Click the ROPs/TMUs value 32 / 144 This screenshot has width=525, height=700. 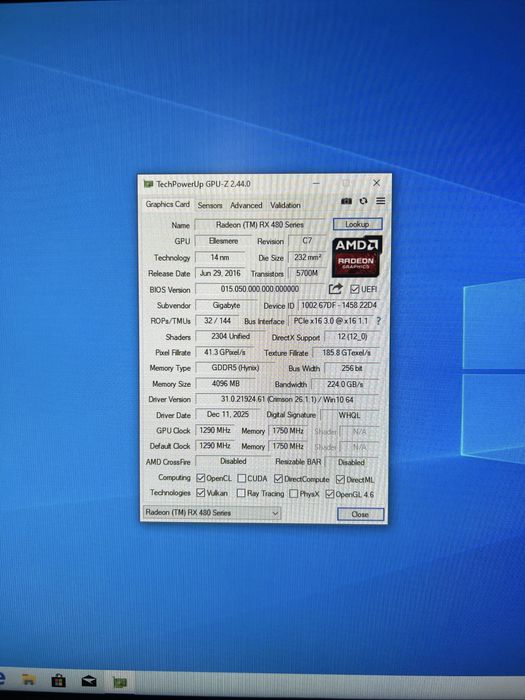218,321
